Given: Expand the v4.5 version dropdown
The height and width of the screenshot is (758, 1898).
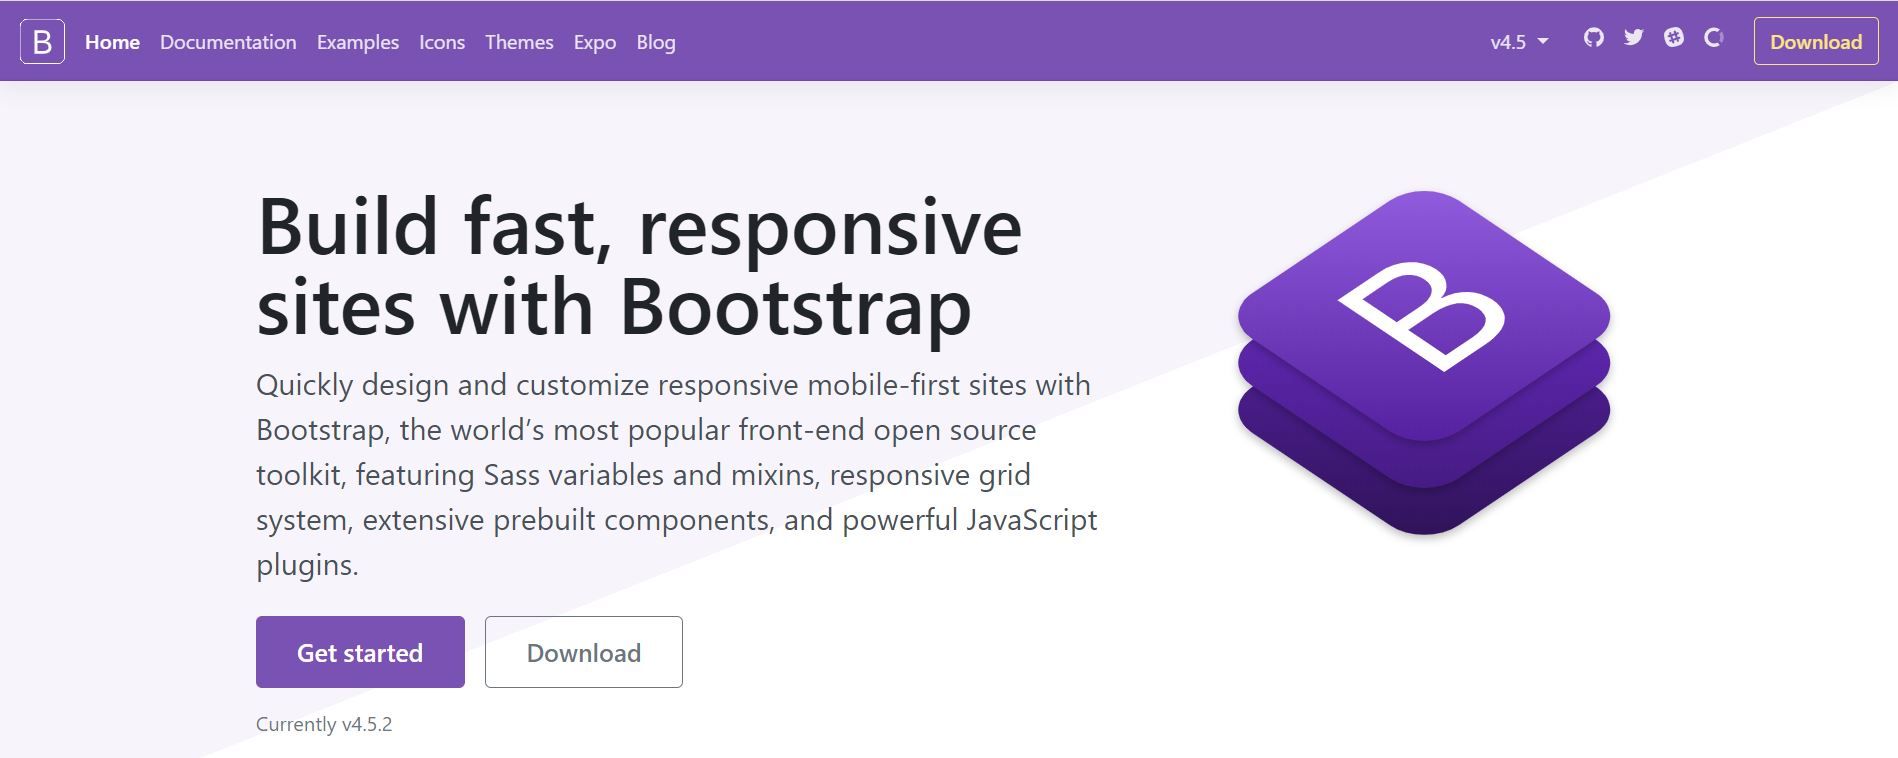Looking at the screenshot, I should tap(1519, 42).
